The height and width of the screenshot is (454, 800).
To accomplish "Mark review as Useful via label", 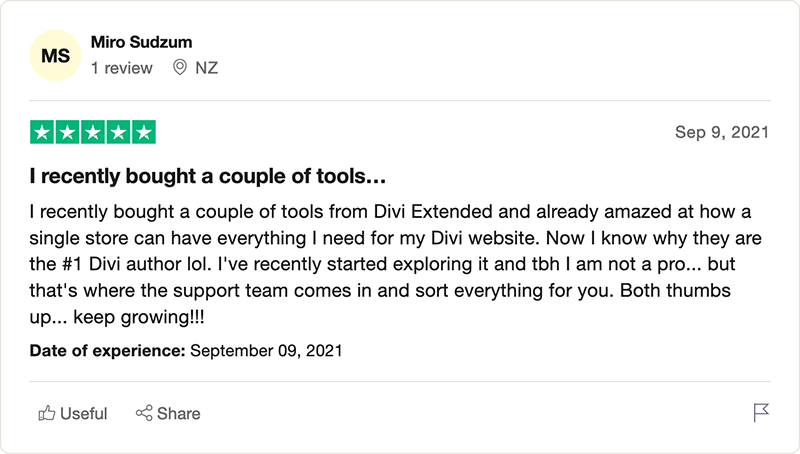I will pos(84,414).
